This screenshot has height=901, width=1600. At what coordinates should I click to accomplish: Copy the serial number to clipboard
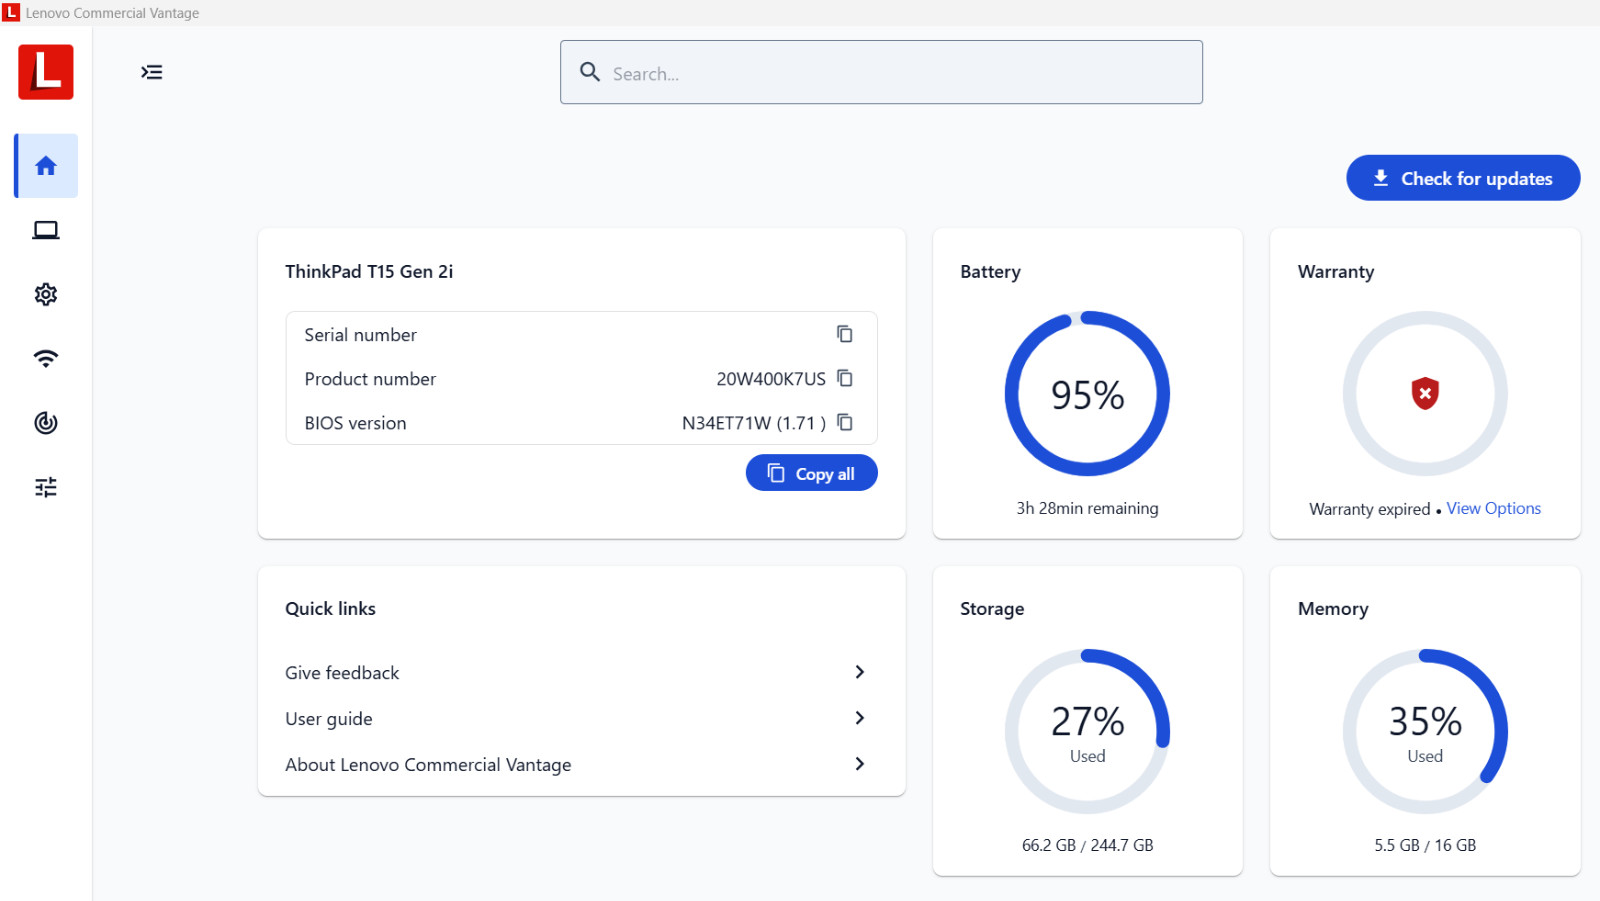[845, 334]
